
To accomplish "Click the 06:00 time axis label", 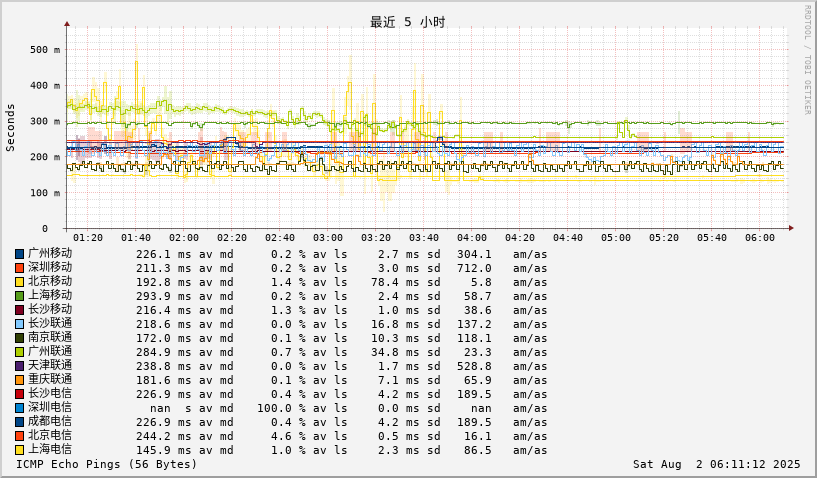I will pyautogui.click(x=760, y=238).
